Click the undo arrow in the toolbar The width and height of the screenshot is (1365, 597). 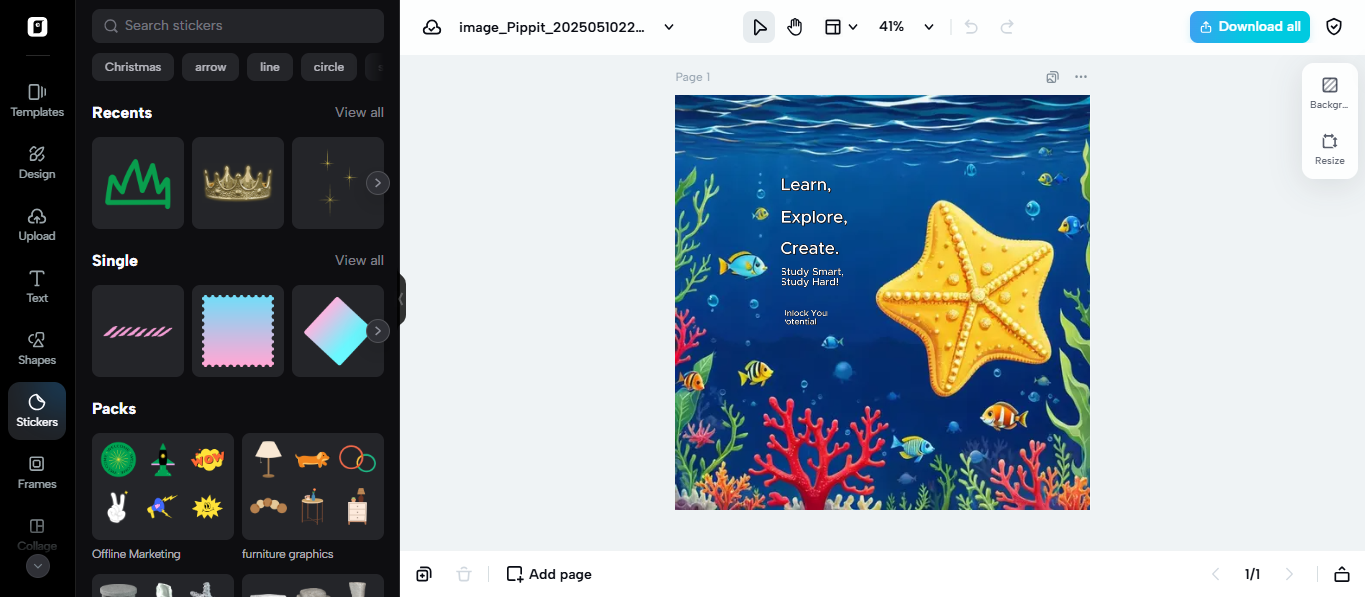[x=969, y=27]
